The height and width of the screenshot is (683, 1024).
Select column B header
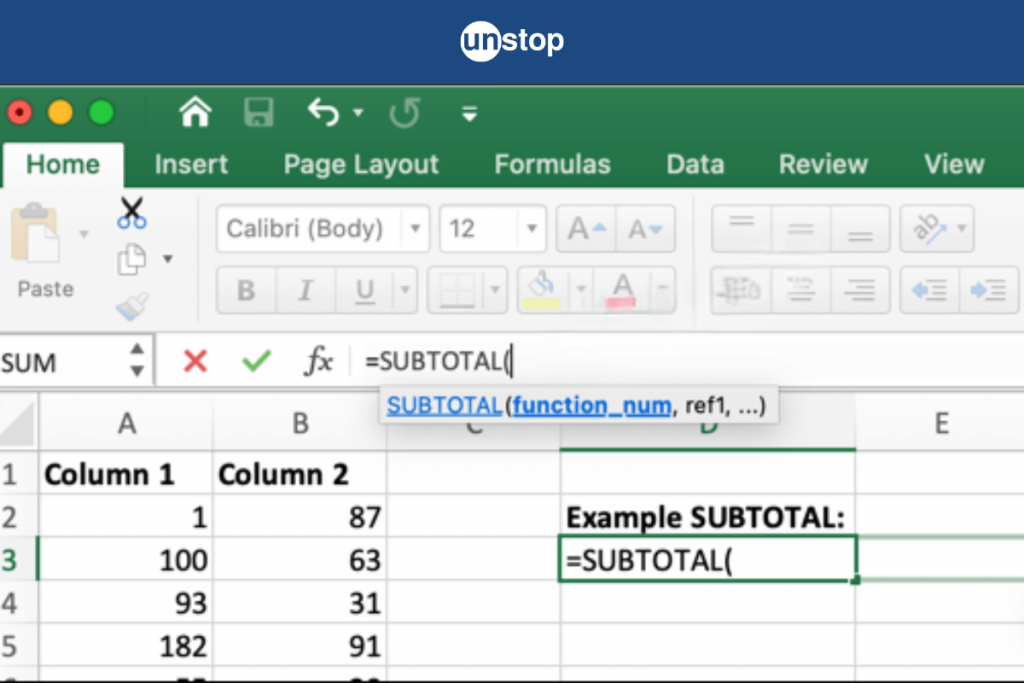(x=300, y=424)
